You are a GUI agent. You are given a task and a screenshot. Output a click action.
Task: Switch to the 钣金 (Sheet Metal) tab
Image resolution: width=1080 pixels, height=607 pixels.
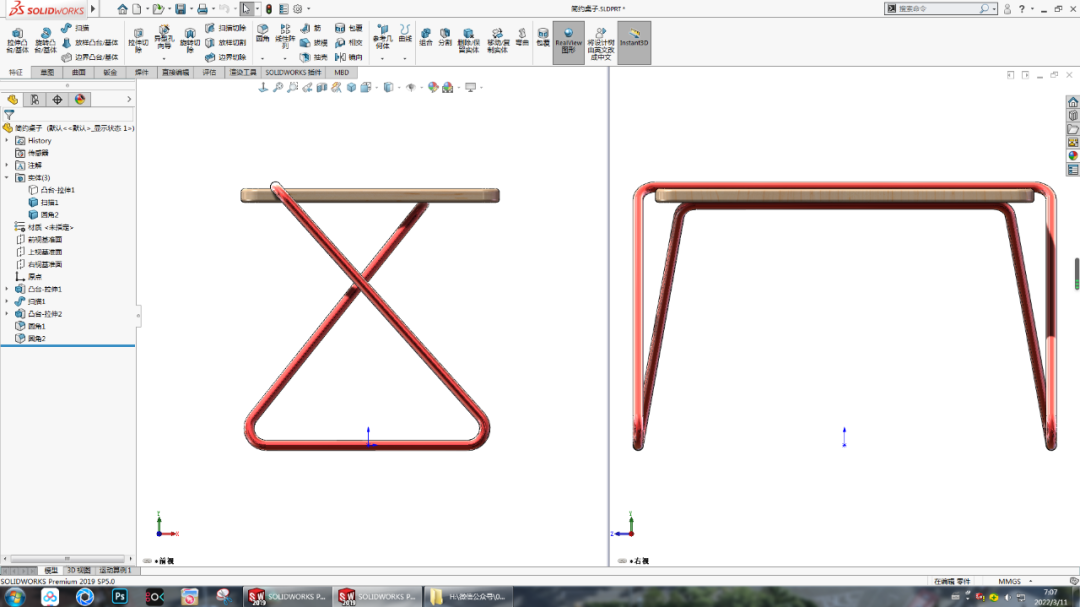tap(110, 72)
